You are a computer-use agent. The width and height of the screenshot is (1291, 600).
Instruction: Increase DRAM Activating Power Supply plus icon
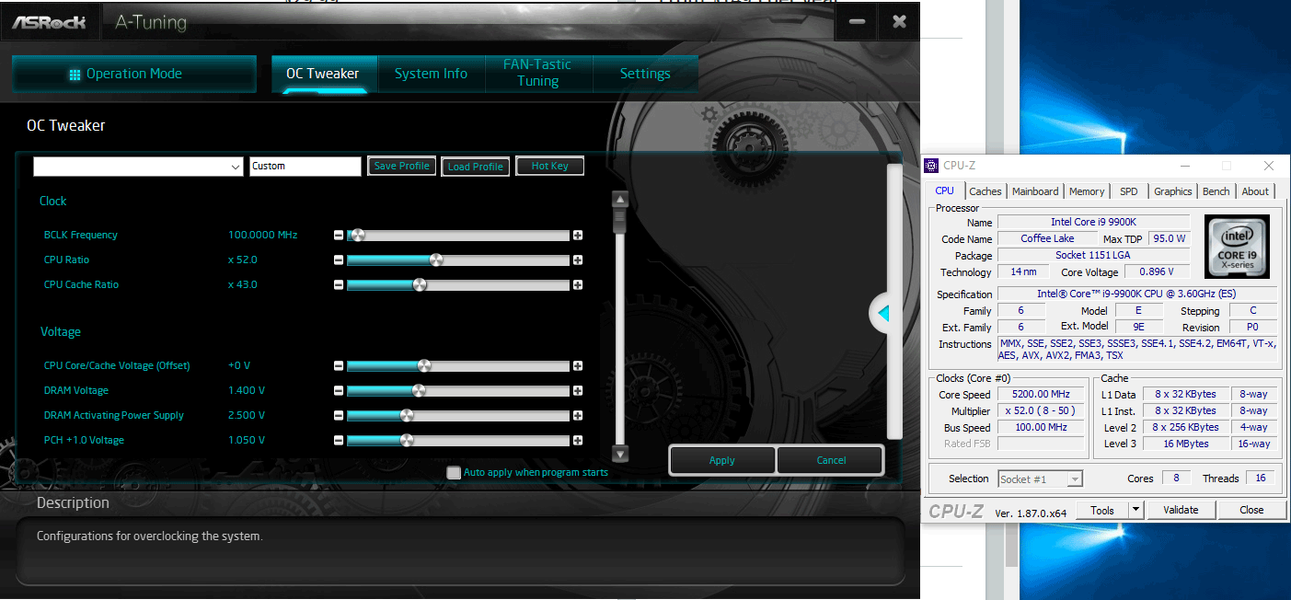coord(578,415)
